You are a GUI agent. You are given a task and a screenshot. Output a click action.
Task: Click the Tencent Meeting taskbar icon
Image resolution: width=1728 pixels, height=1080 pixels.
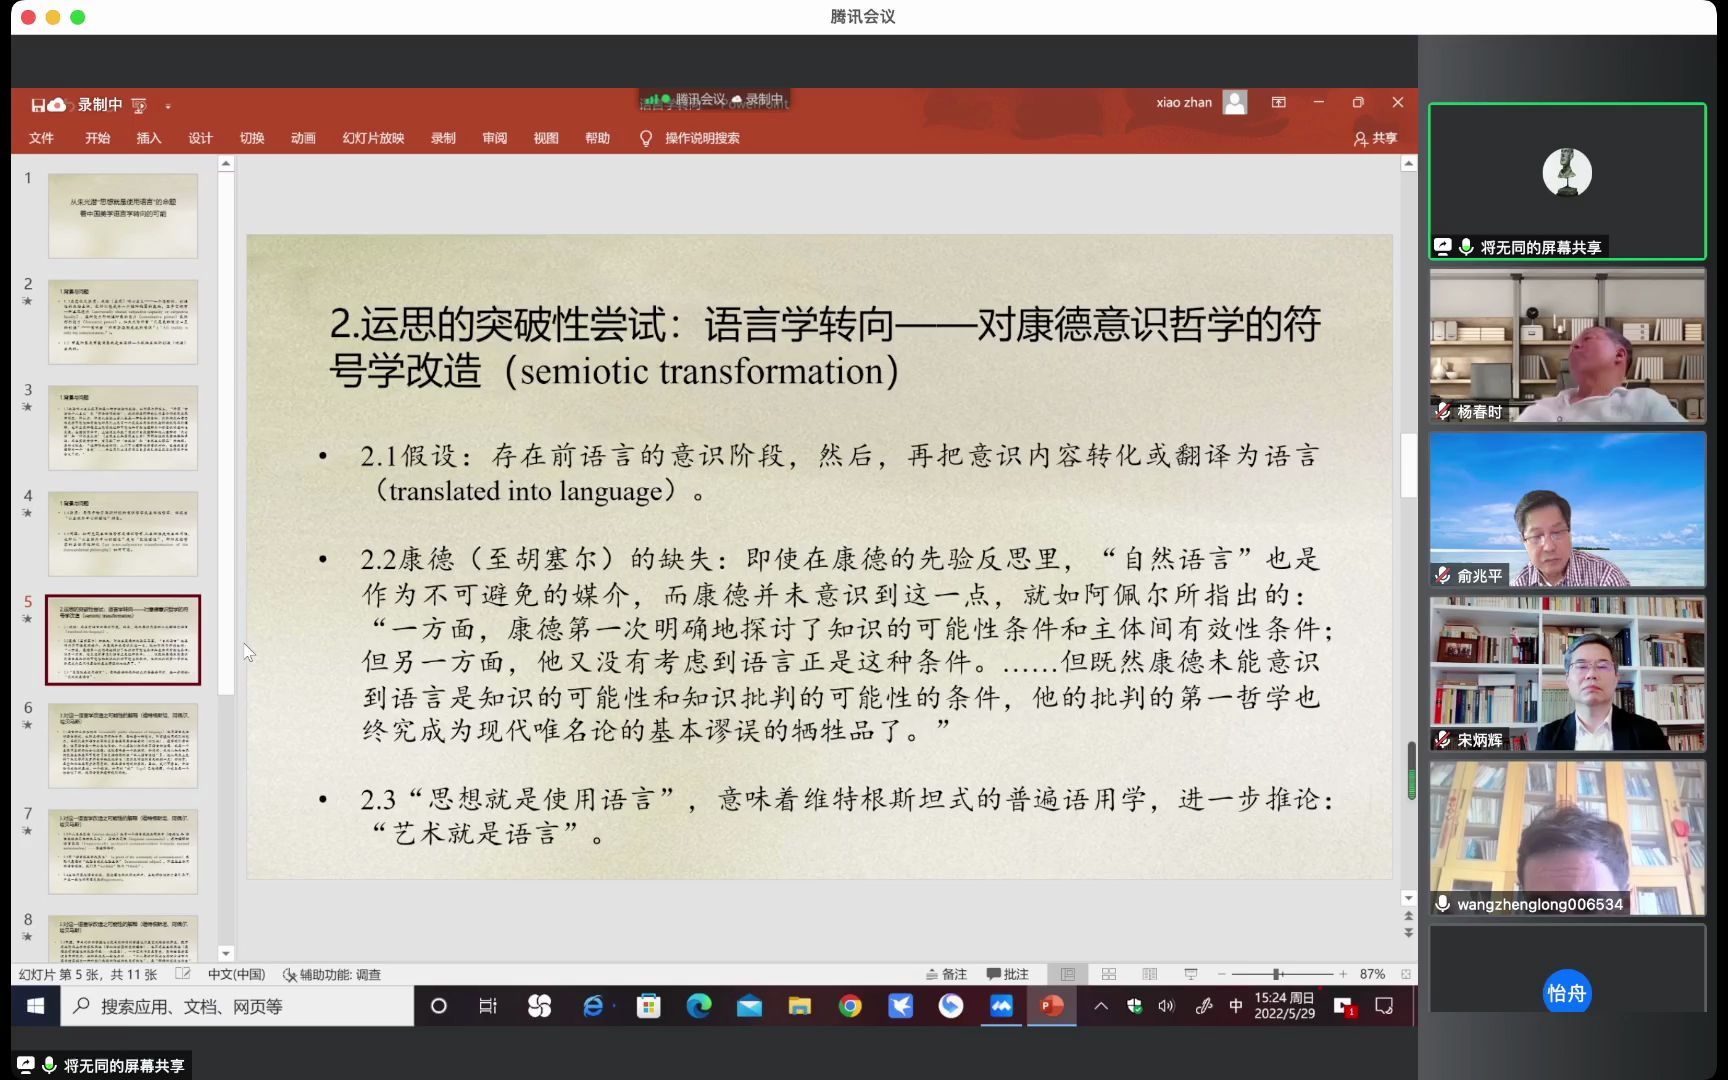coord(1001,1006)
